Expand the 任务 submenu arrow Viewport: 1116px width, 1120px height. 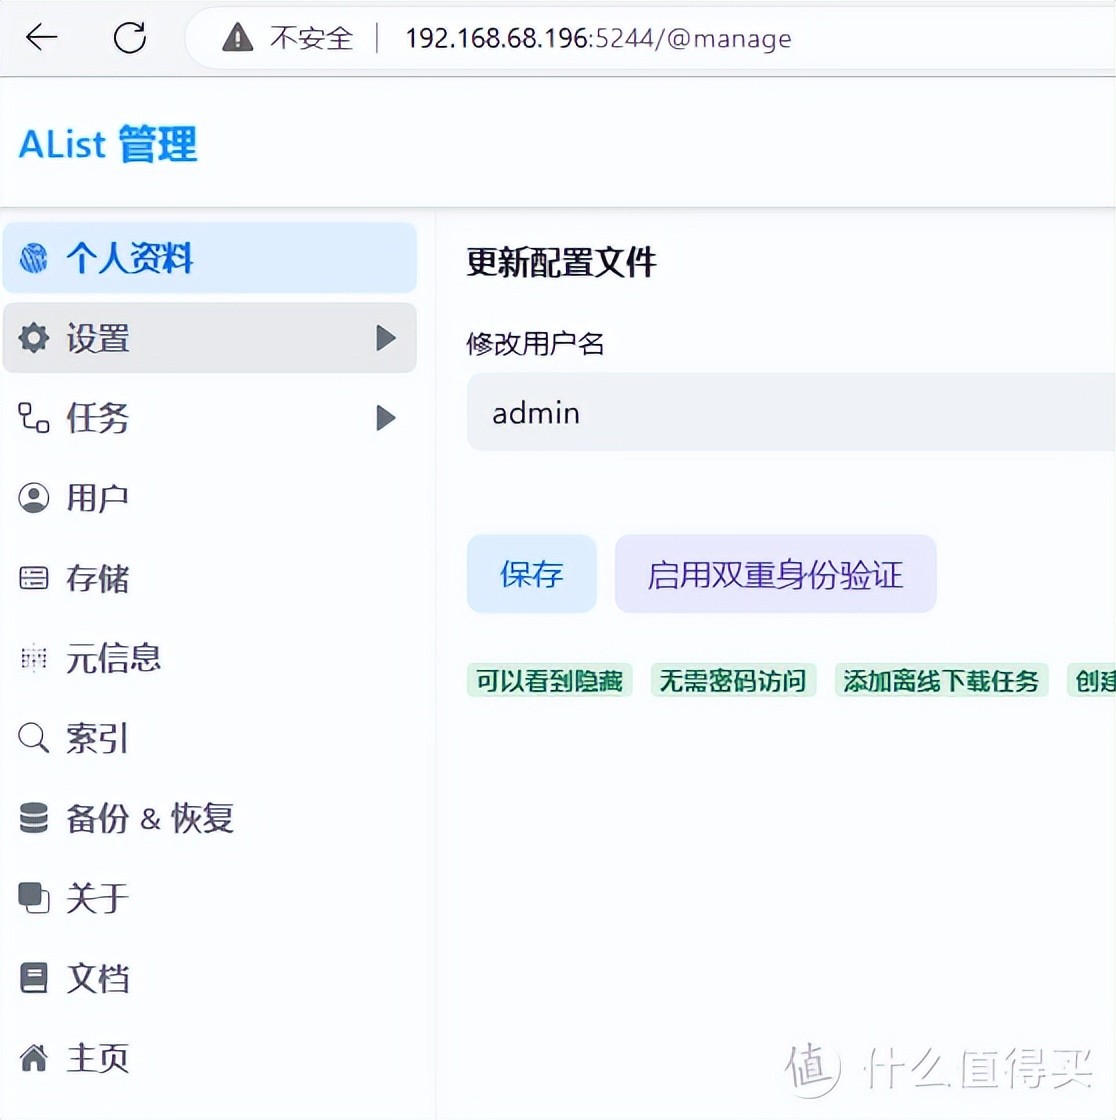386,418
